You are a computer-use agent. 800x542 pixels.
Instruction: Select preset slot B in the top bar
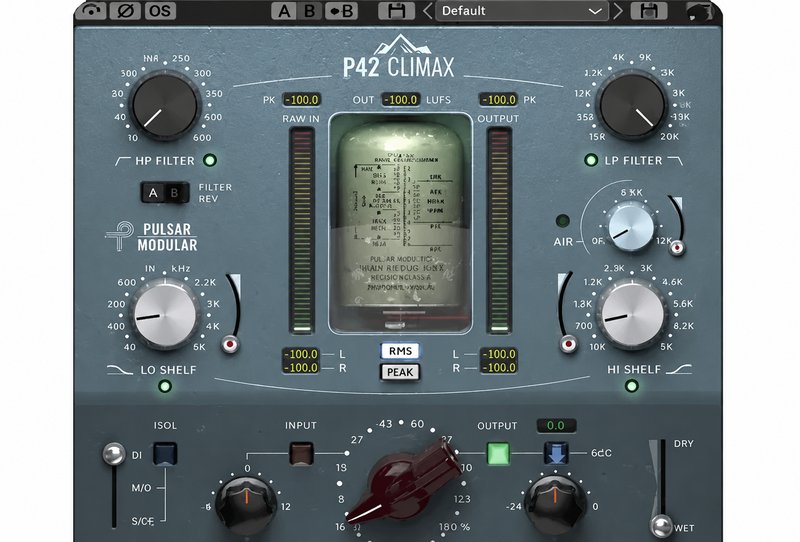pos(310,11)
